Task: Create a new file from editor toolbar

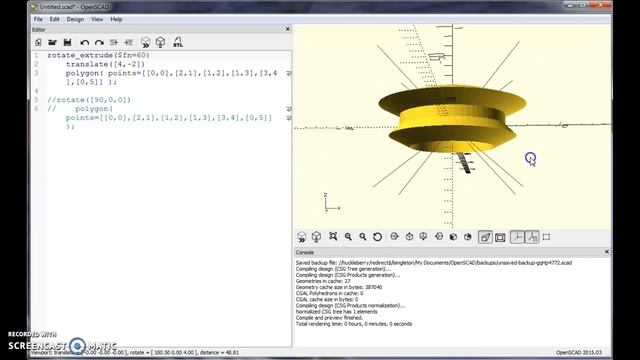Action: click(x=38, y=42)
